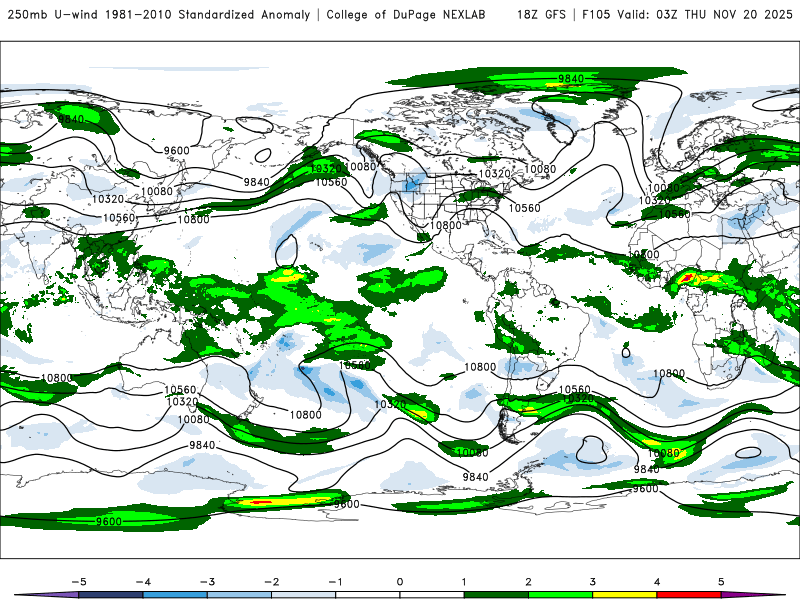The height and width of the screenshot is (600, 800).
Task: Click the red 4-to-5 colorbar segment
Action: [x=689, y=595]
